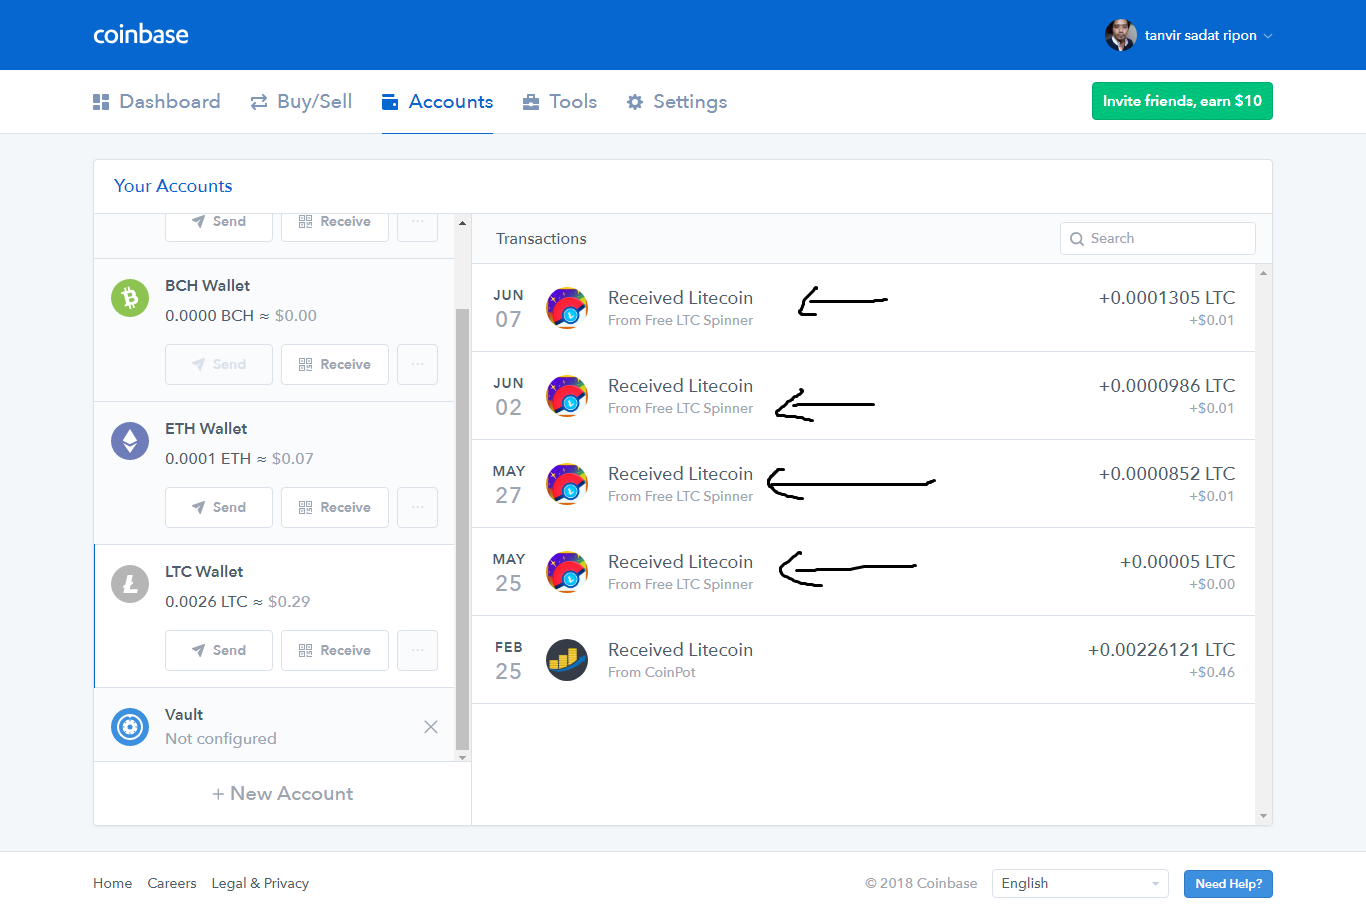The height and width of the screenshot is (915, 1366).
Task: Click the LTC Wallet balance 0.0026 LTC
Action: click(x=206, y=602)
